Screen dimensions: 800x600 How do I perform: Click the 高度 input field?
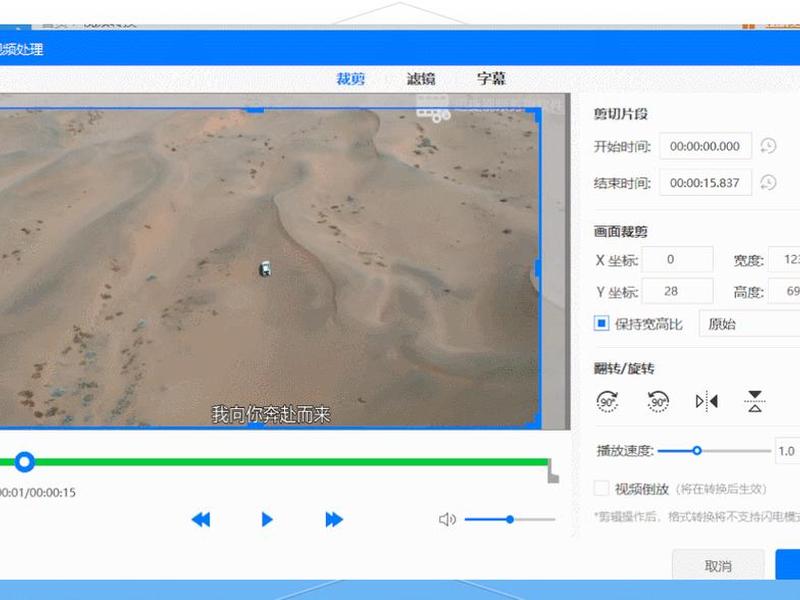(x=785, y=291)
